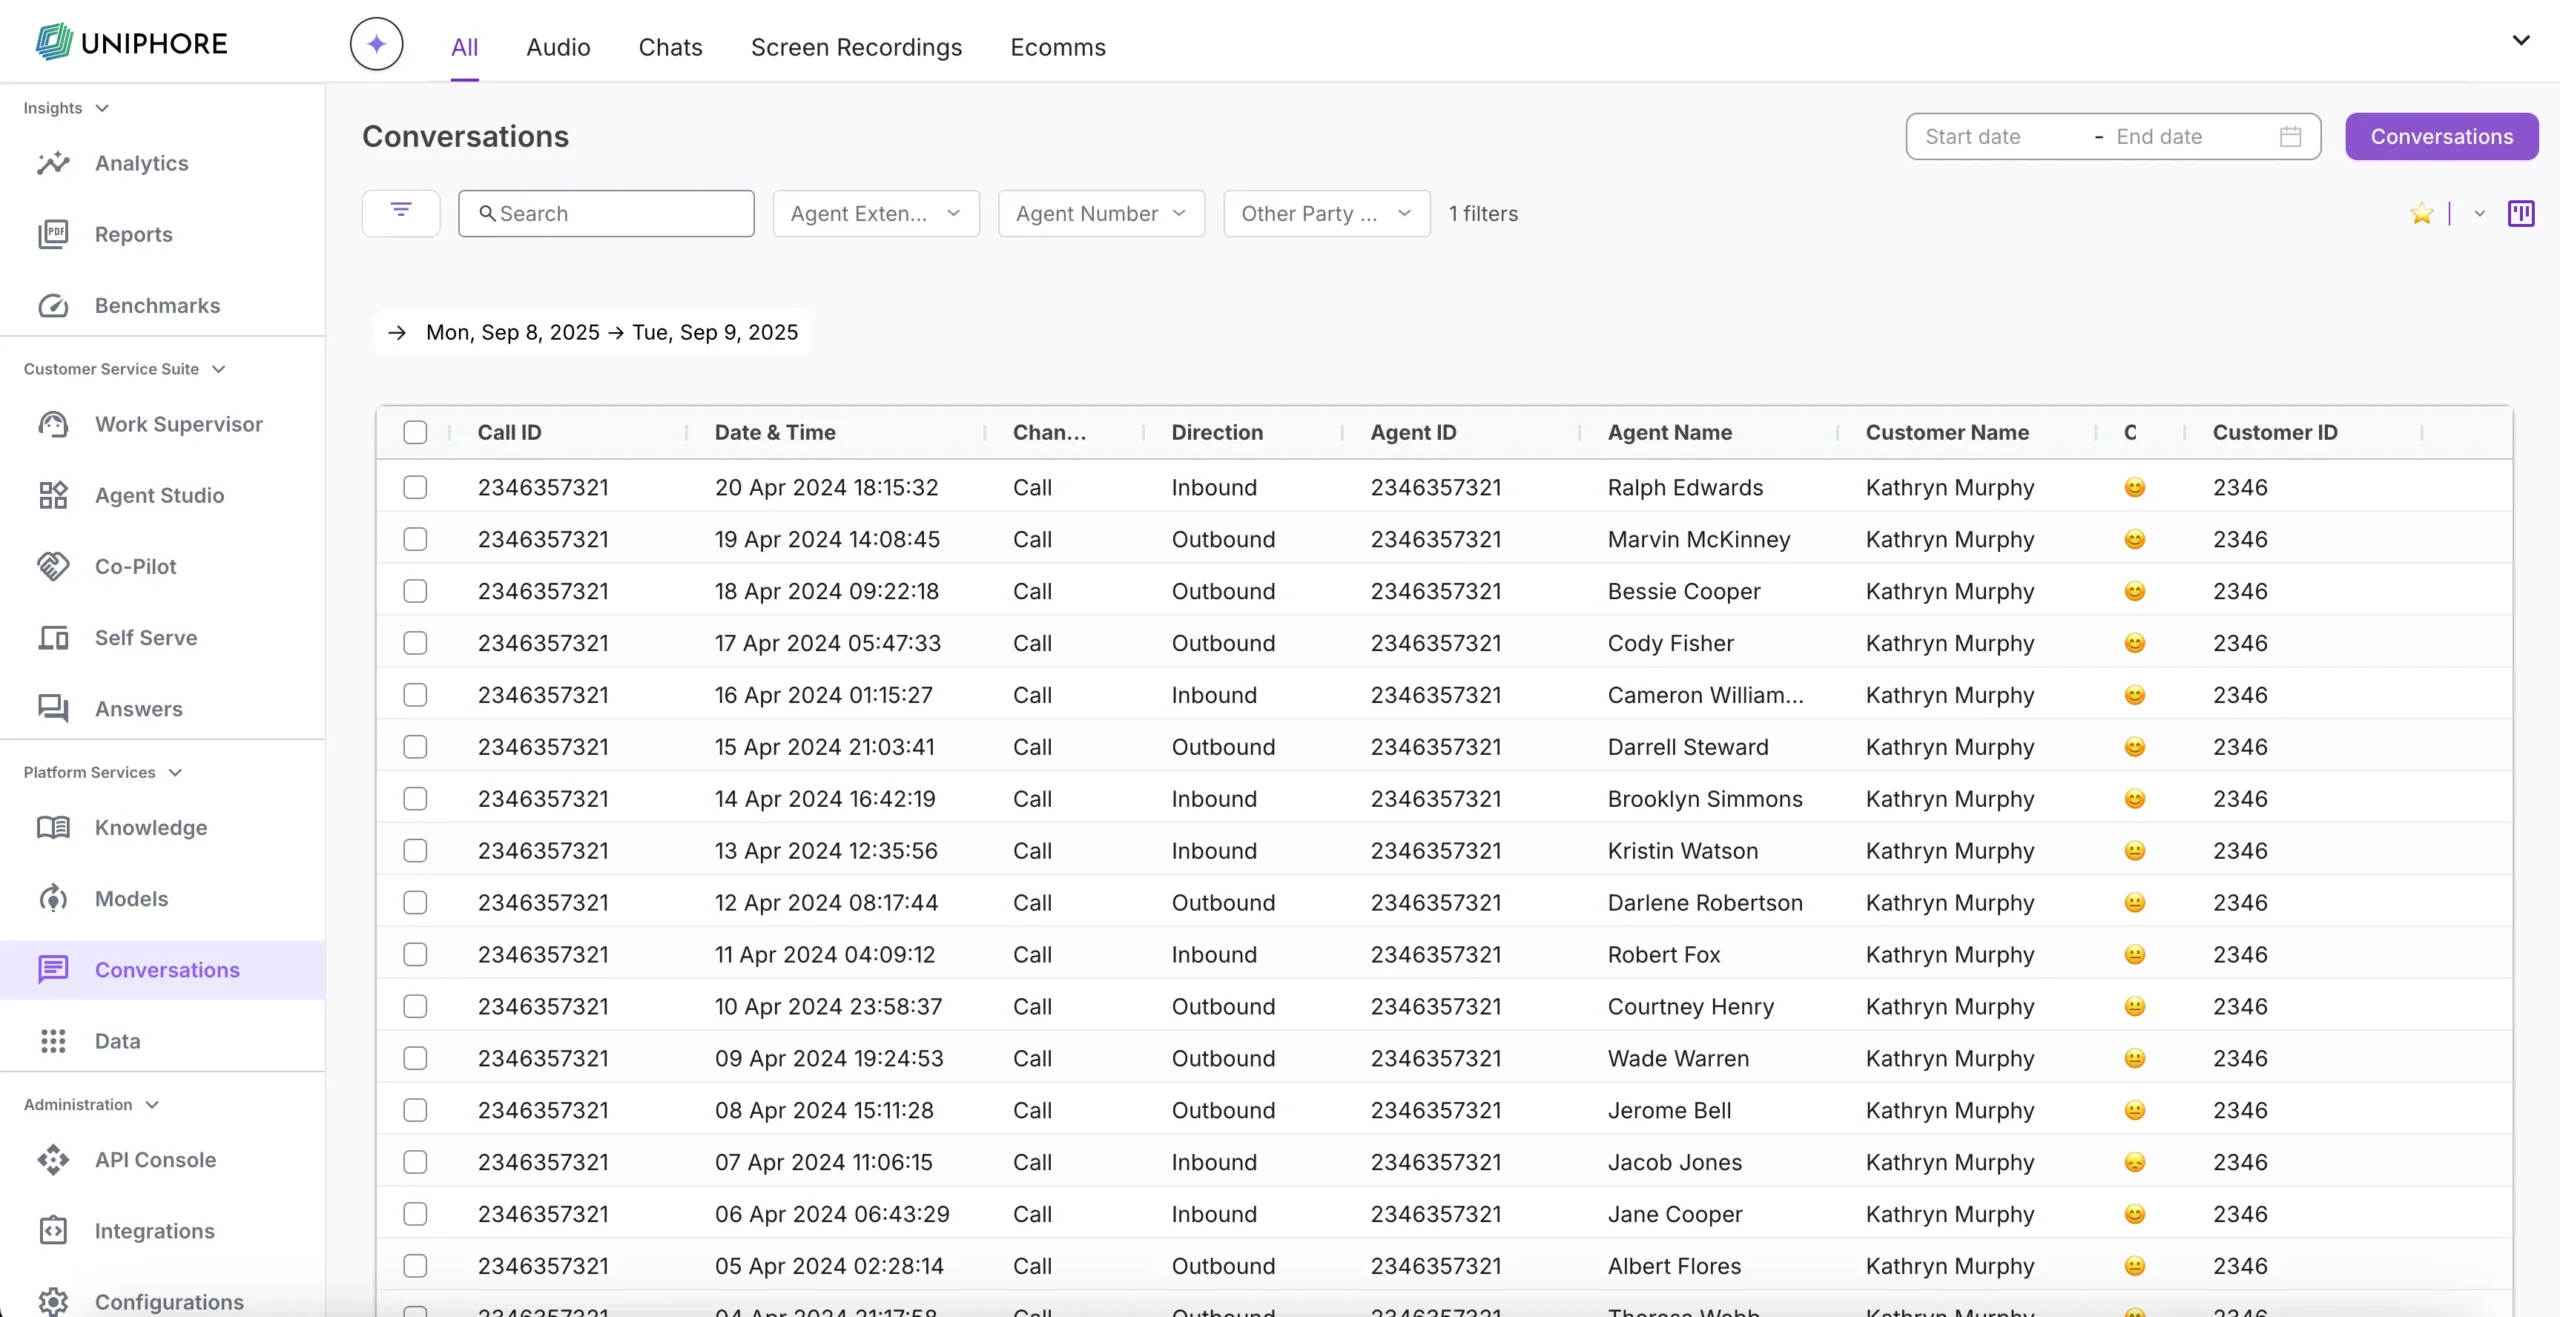Switch to the Chats tab
The image size is (2560, 1317).
[670, 47]
